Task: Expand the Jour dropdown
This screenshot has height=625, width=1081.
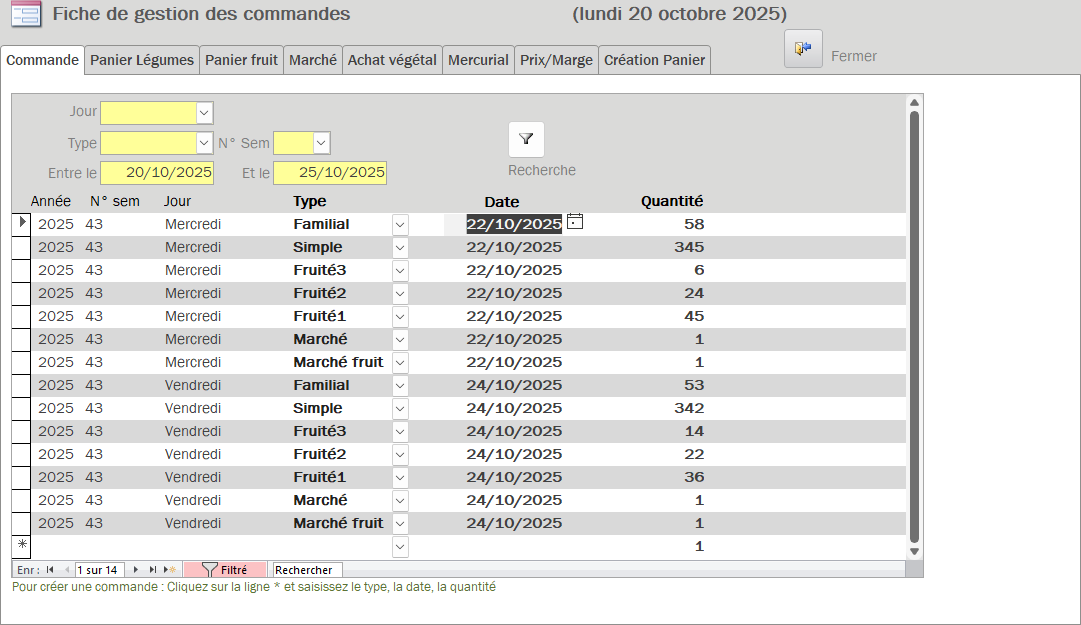Action: pos(204,113)
